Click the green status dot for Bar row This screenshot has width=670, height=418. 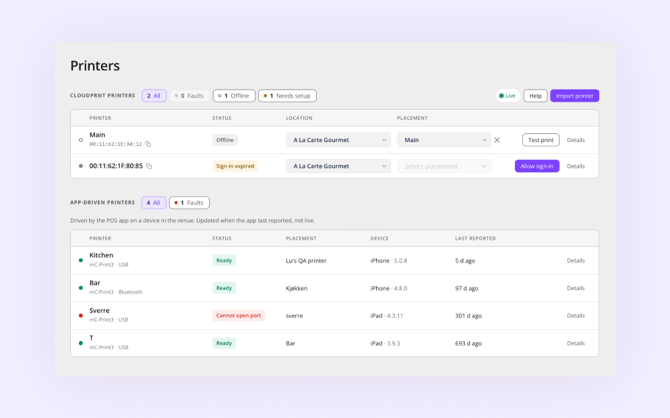point(81,288)
